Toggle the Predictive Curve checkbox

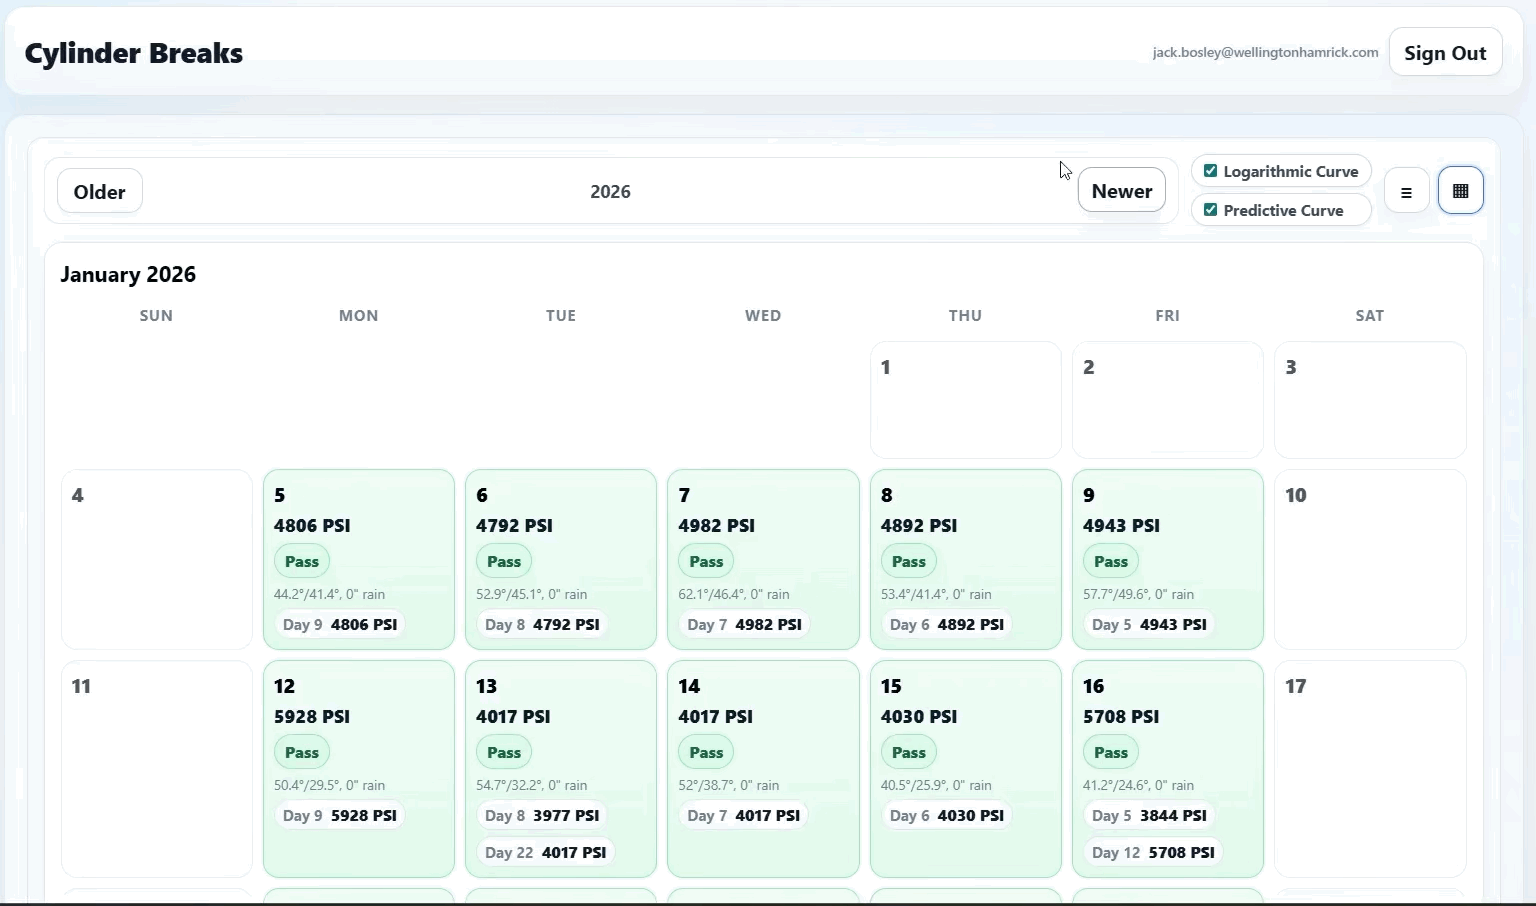(x=1211, y=210)
